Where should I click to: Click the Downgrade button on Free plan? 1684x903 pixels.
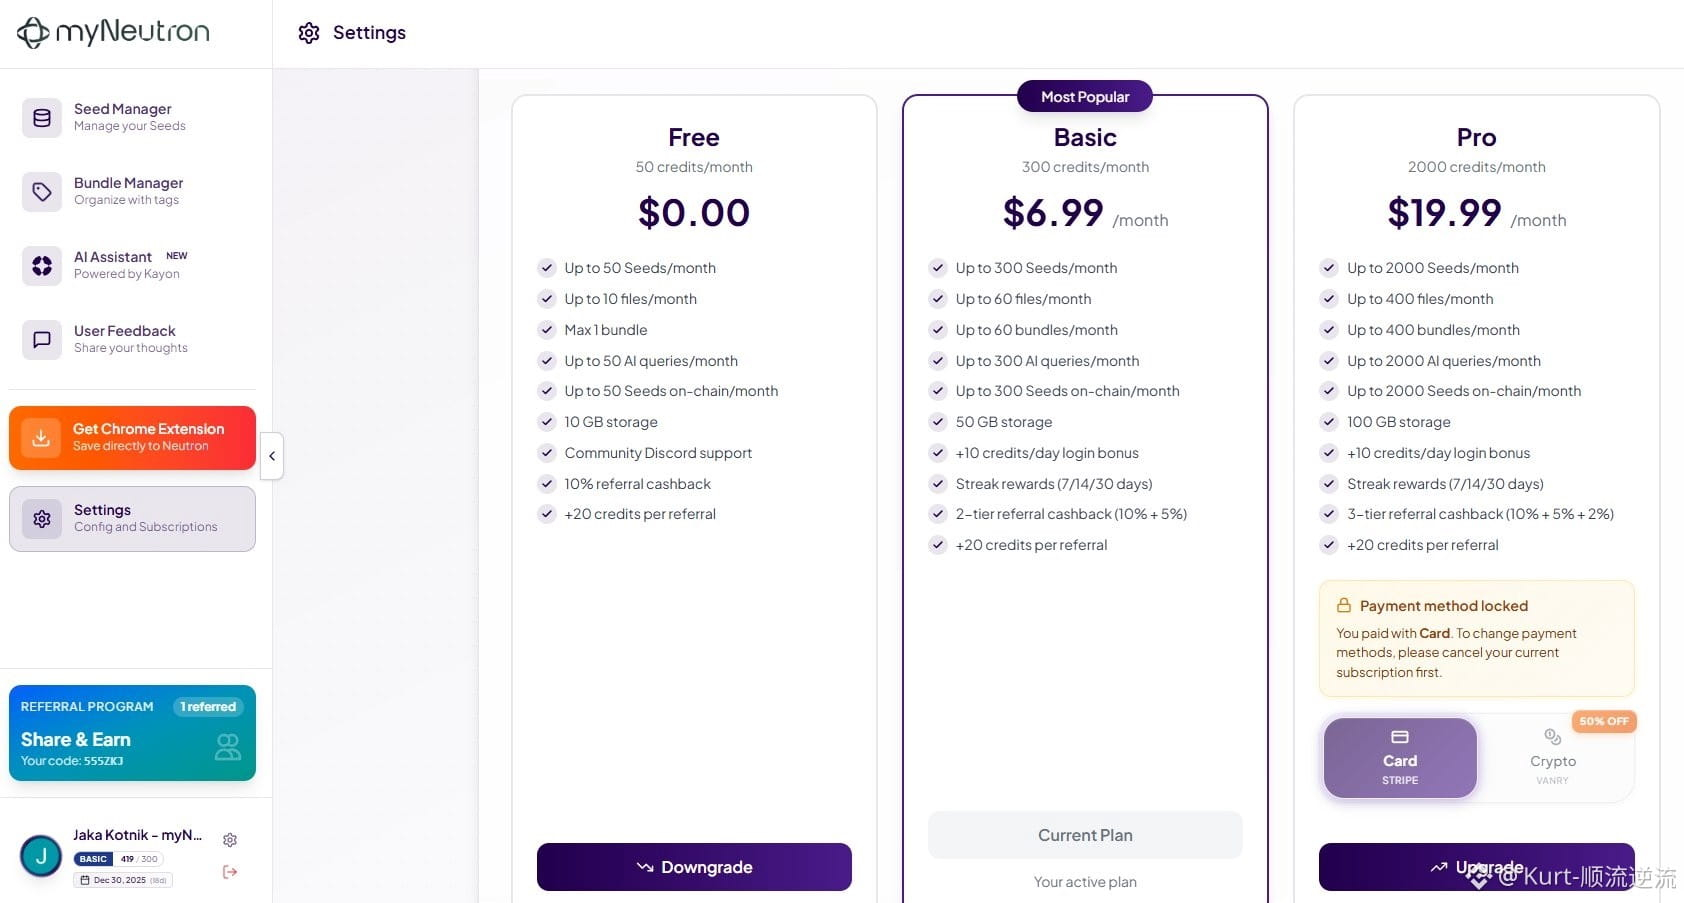[x=694, y=867]
